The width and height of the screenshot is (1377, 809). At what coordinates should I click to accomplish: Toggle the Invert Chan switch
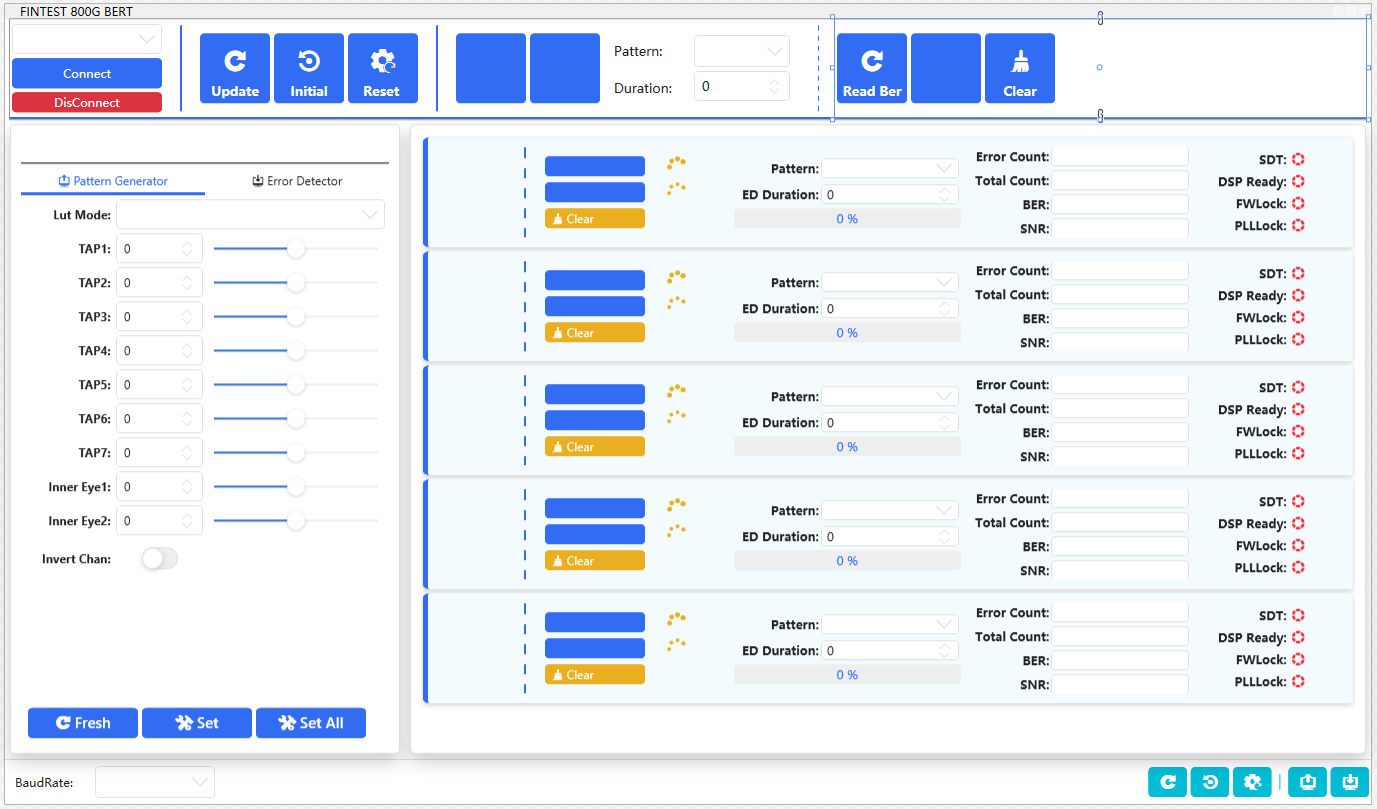[158, 559]
